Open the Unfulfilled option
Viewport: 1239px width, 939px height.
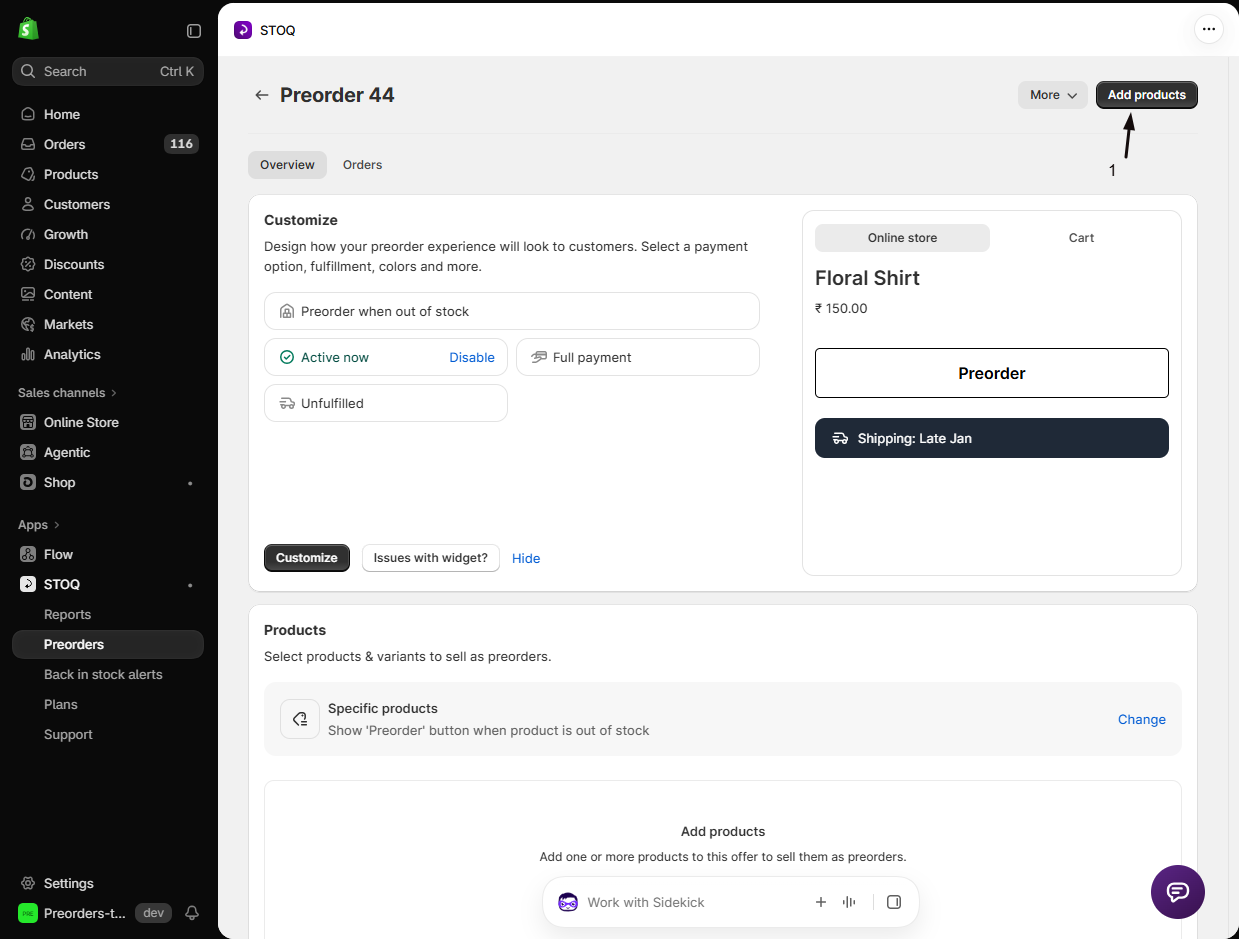386,403
